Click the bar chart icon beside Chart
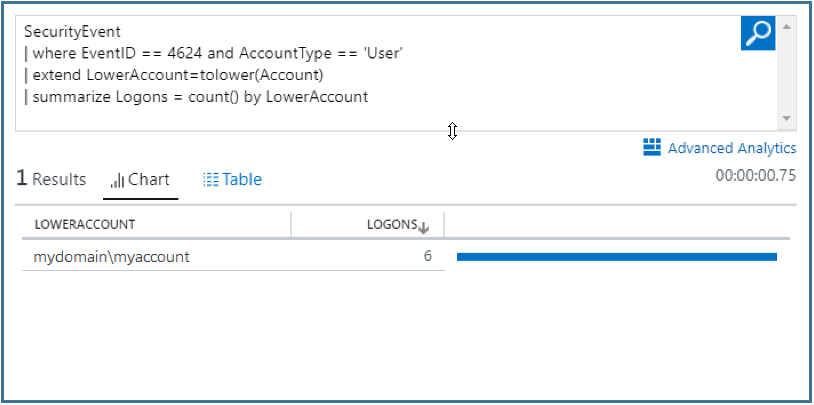The height and width of the screenshot is (405, 814). pyautogui.click(x=117, y=180)
